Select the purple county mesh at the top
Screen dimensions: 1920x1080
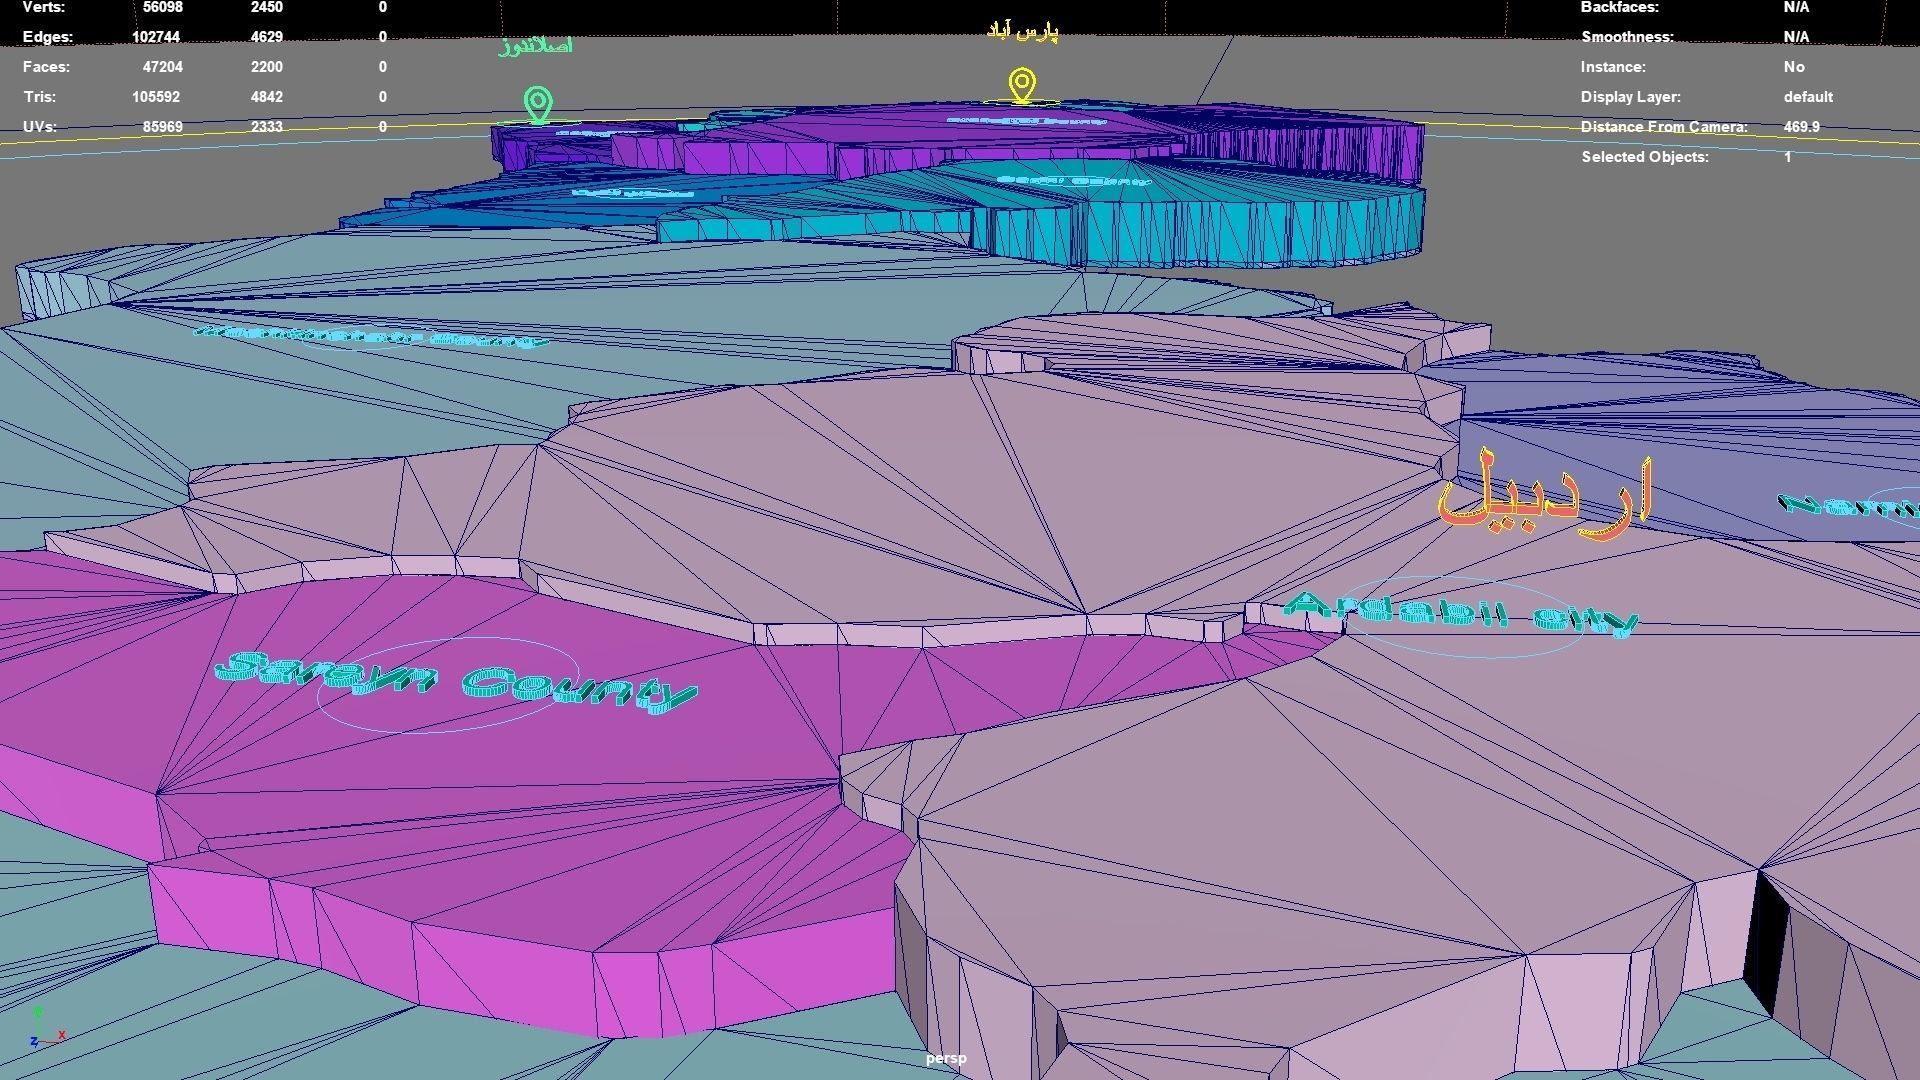click(x=1300, y=150)
